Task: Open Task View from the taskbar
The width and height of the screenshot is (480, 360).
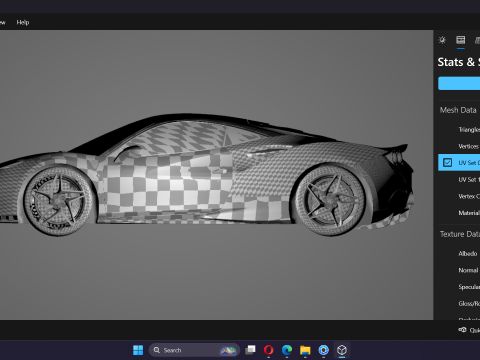Action: coord(250,350)
